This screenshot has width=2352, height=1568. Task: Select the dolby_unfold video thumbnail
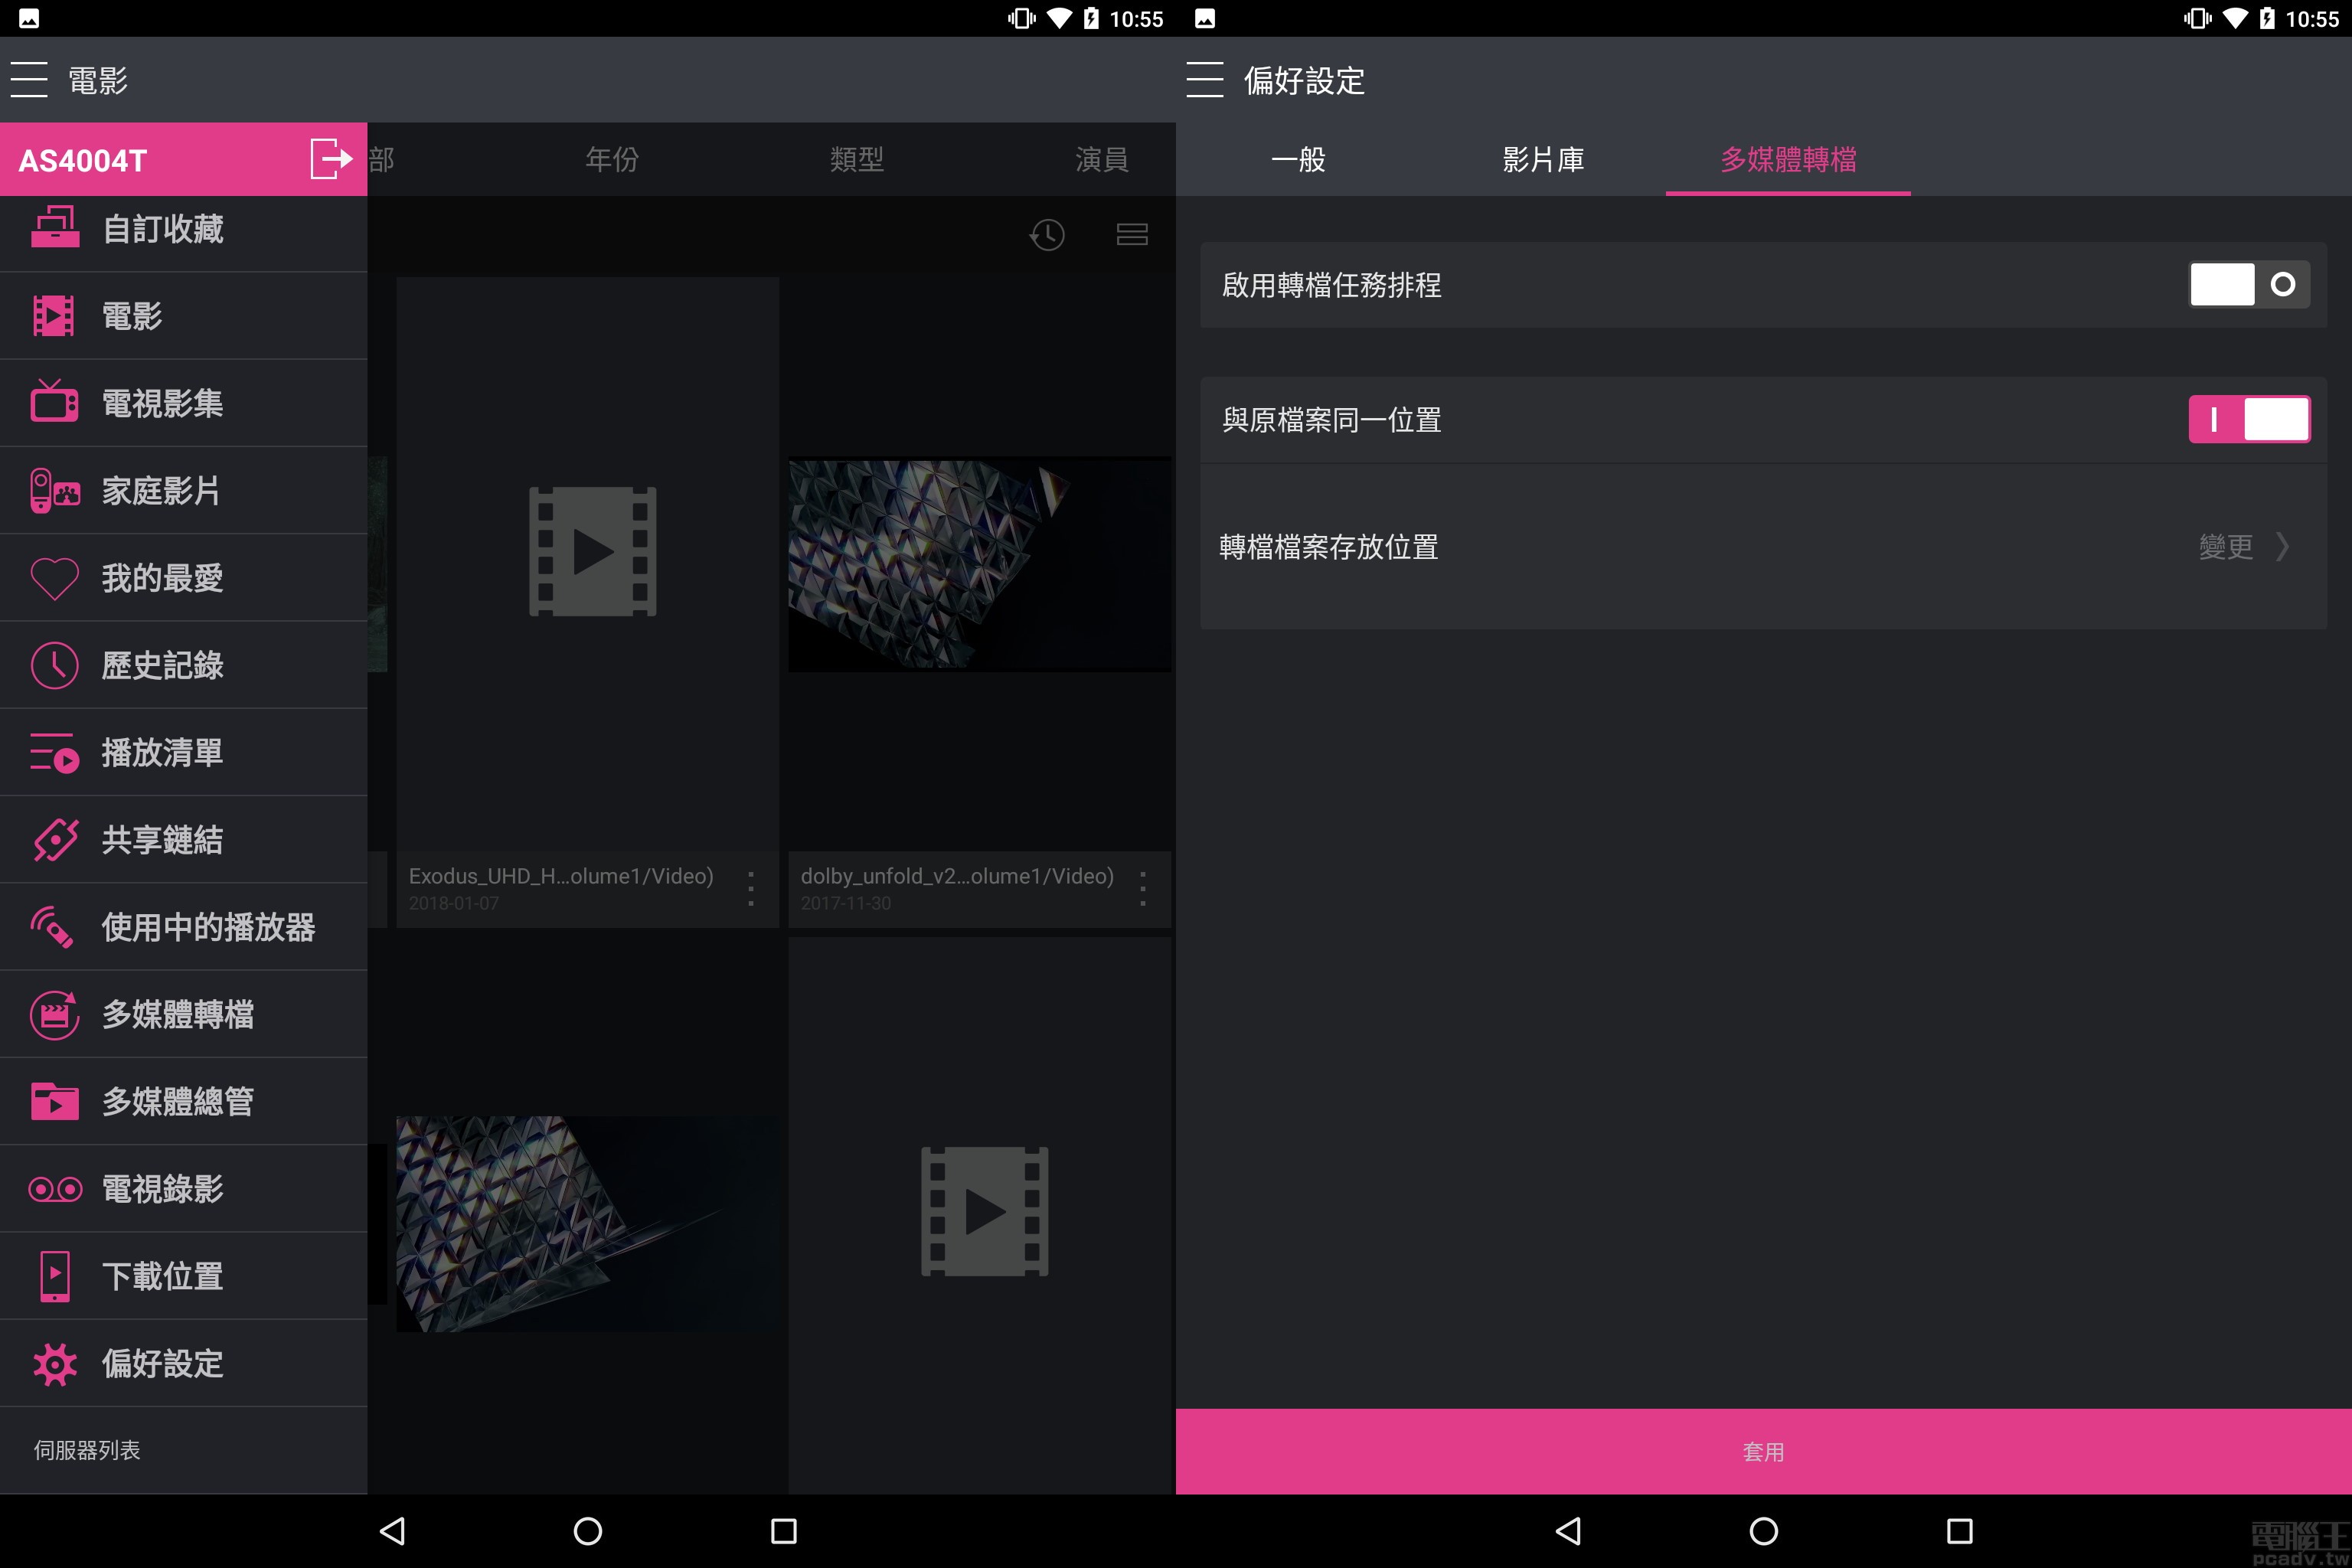(979, 564)
